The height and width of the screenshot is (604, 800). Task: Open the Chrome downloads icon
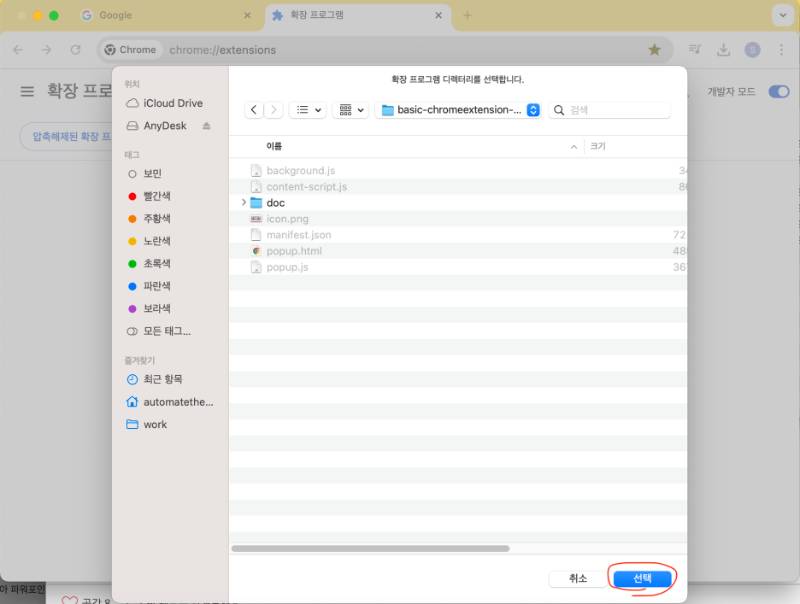pyautogui.click(x=724, y=50)
